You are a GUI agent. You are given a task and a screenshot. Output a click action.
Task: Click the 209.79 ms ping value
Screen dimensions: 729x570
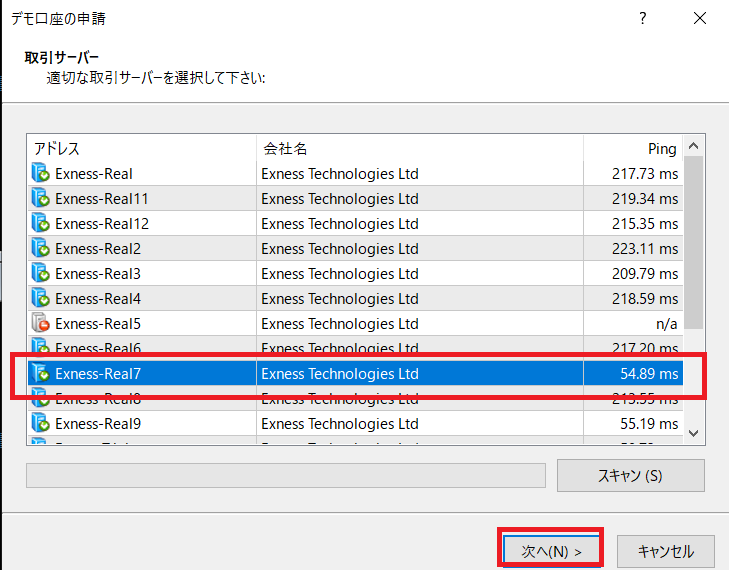point(645,274)
